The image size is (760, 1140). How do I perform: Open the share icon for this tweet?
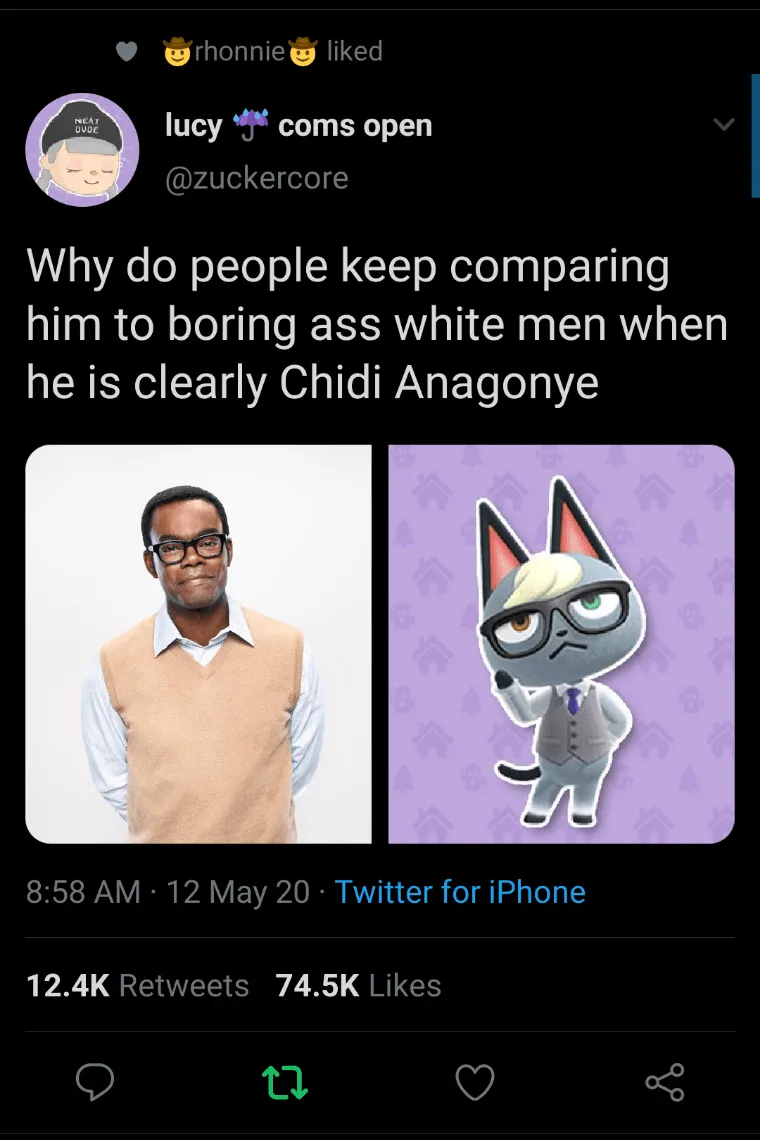(665, 1082)
